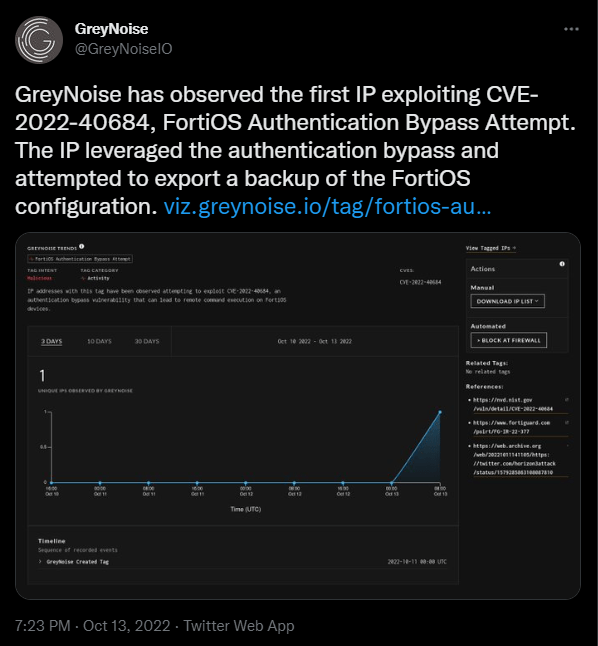Open the tweet's three-dot more menu

point(571,29)
